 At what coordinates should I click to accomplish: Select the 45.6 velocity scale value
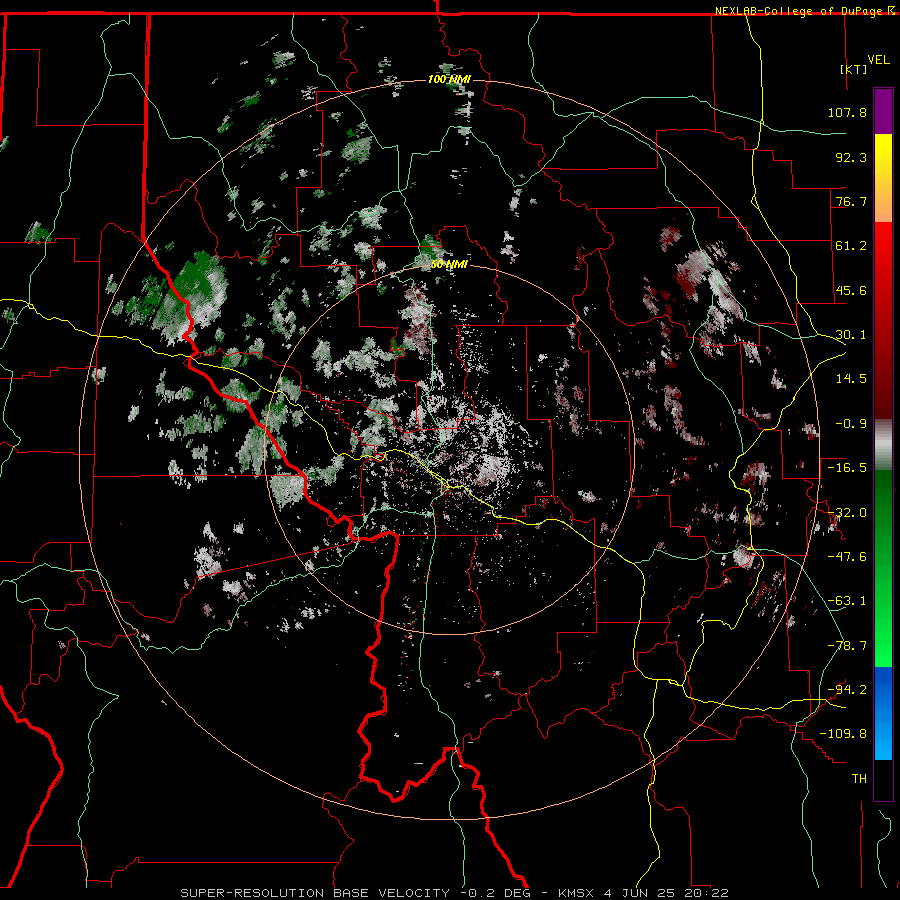click(851, 290)
